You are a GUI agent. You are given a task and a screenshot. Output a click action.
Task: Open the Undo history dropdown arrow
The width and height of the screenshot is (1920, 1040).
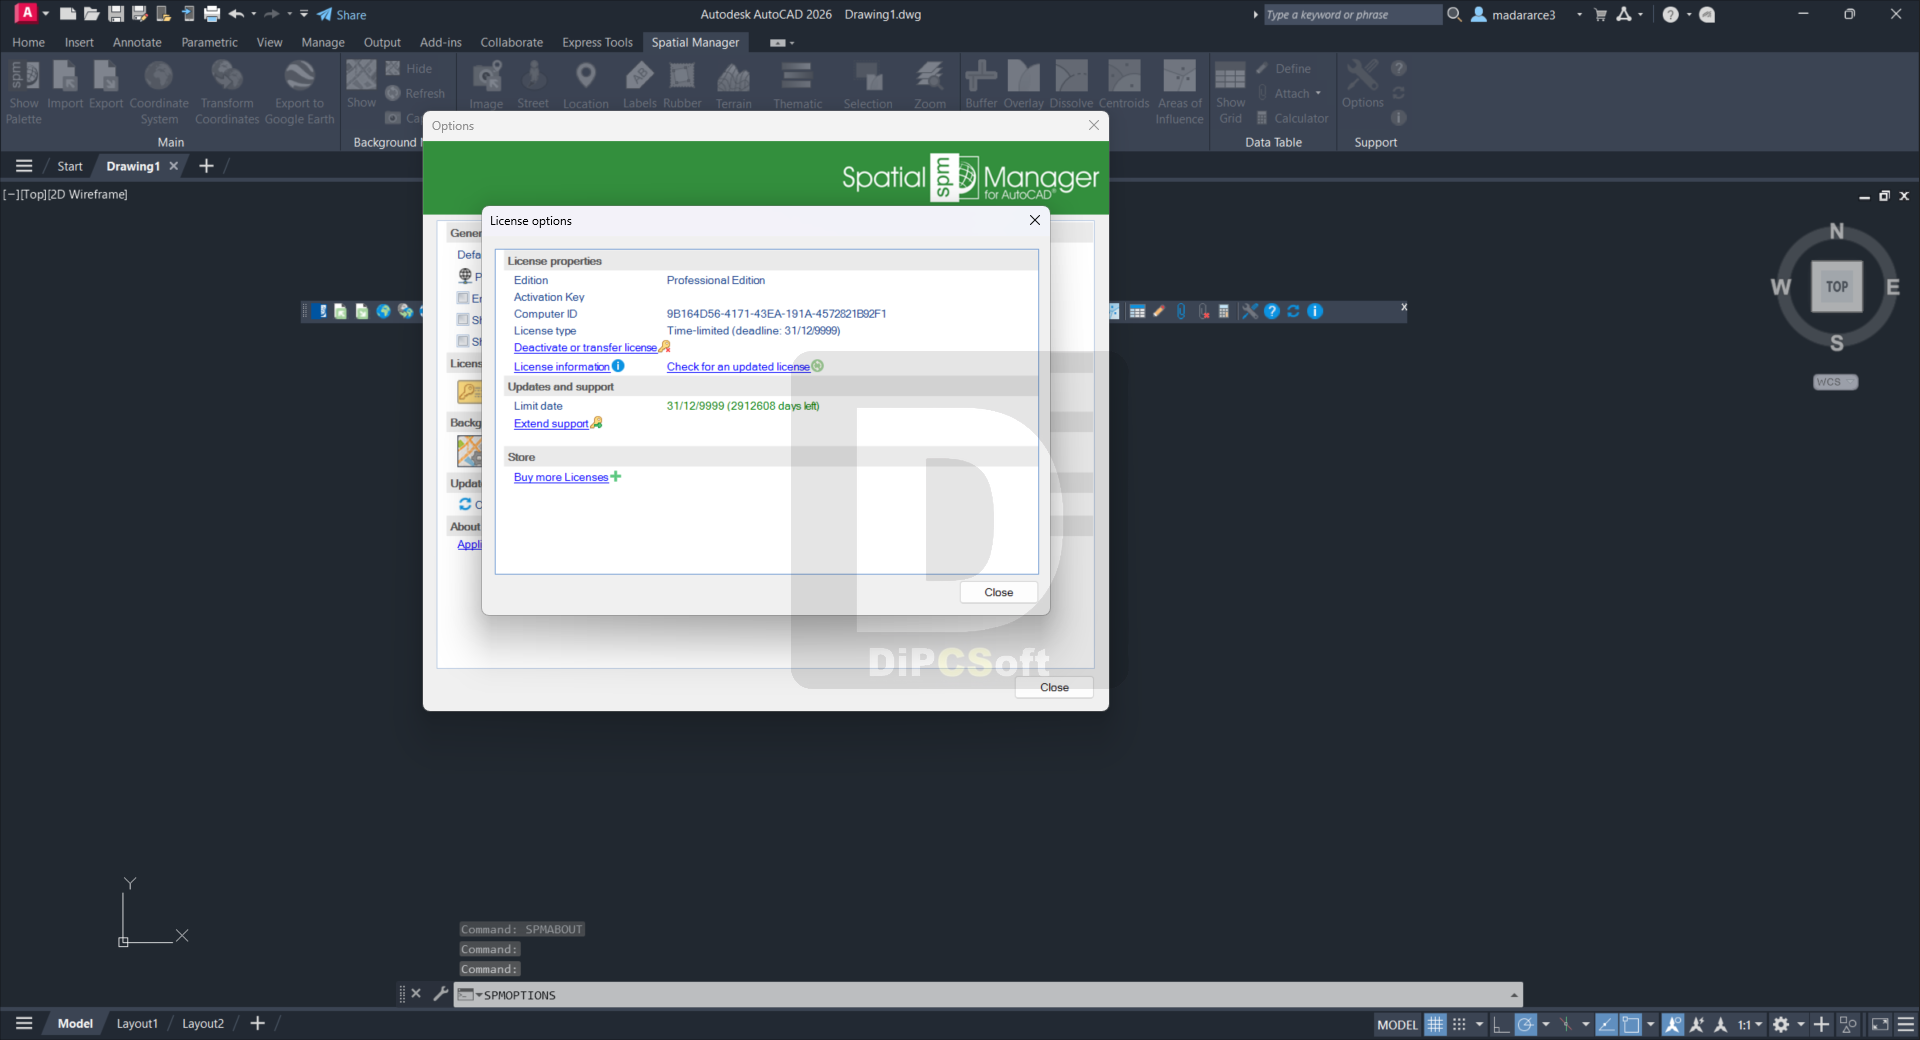click(x=254, y=14)
